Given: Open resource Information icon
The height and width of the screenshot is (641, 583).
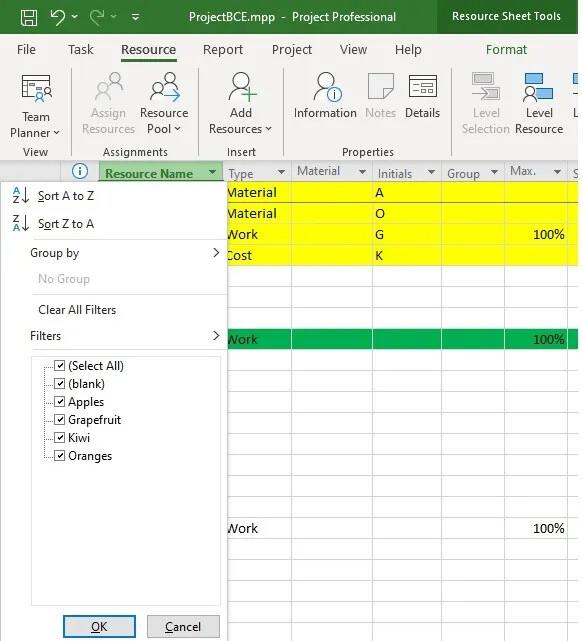Looking at the screenshot, I should click(326, 87).
